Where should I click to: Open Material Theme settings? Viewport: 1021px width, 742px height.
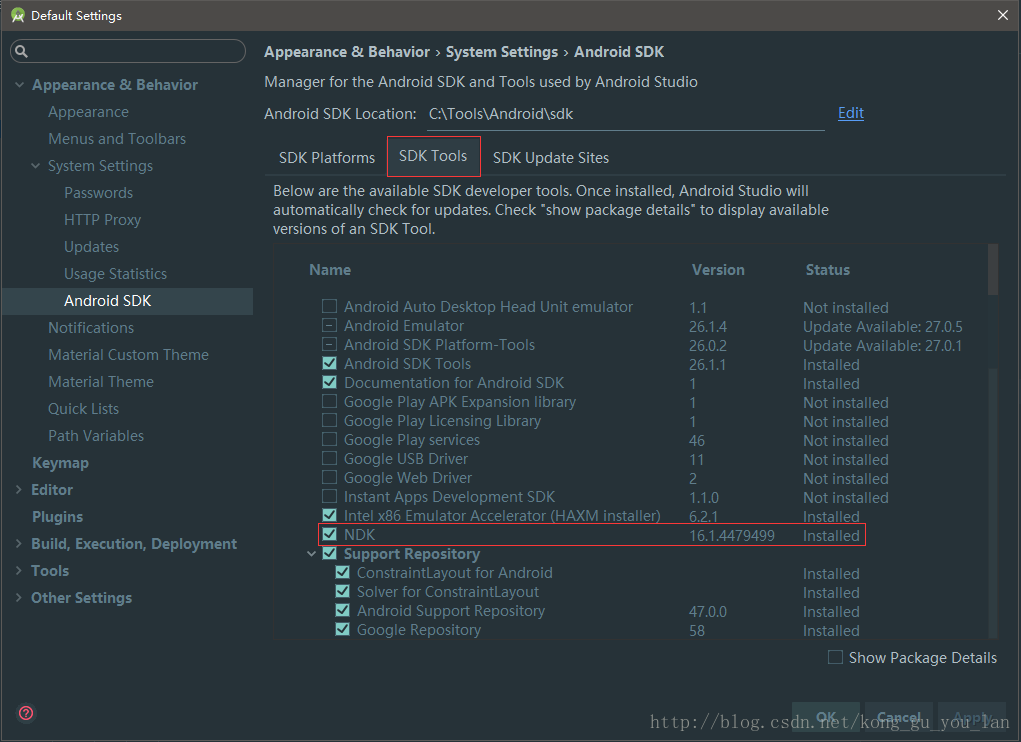[101, 382]
